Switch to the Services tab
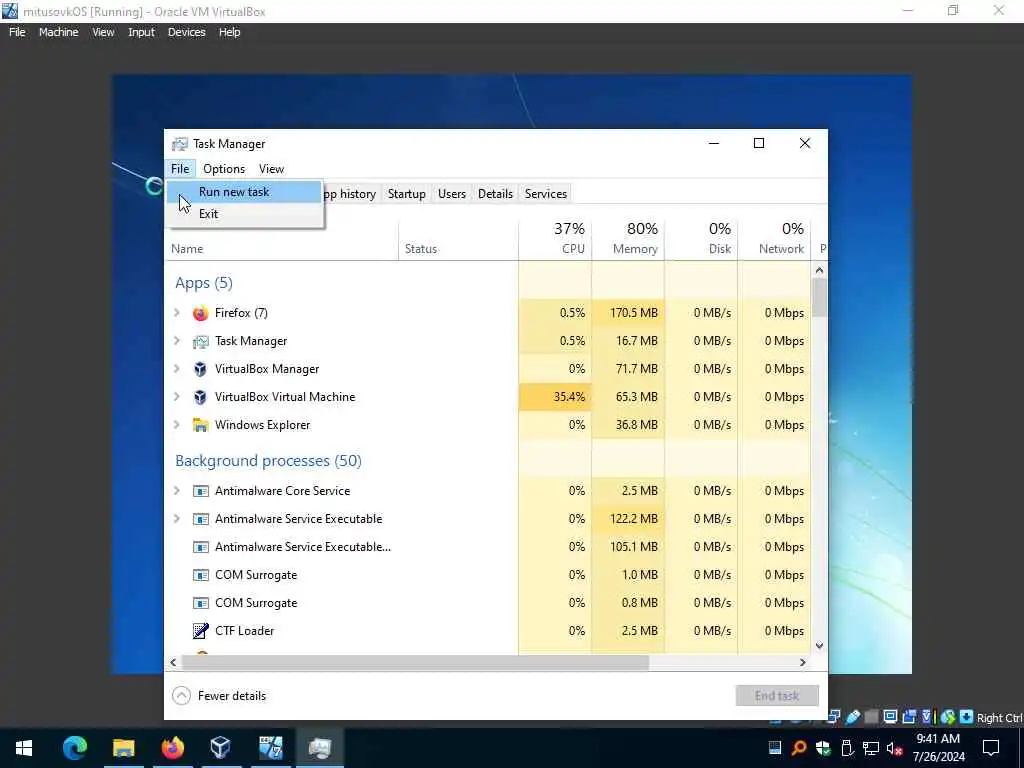 click(545, 194)
